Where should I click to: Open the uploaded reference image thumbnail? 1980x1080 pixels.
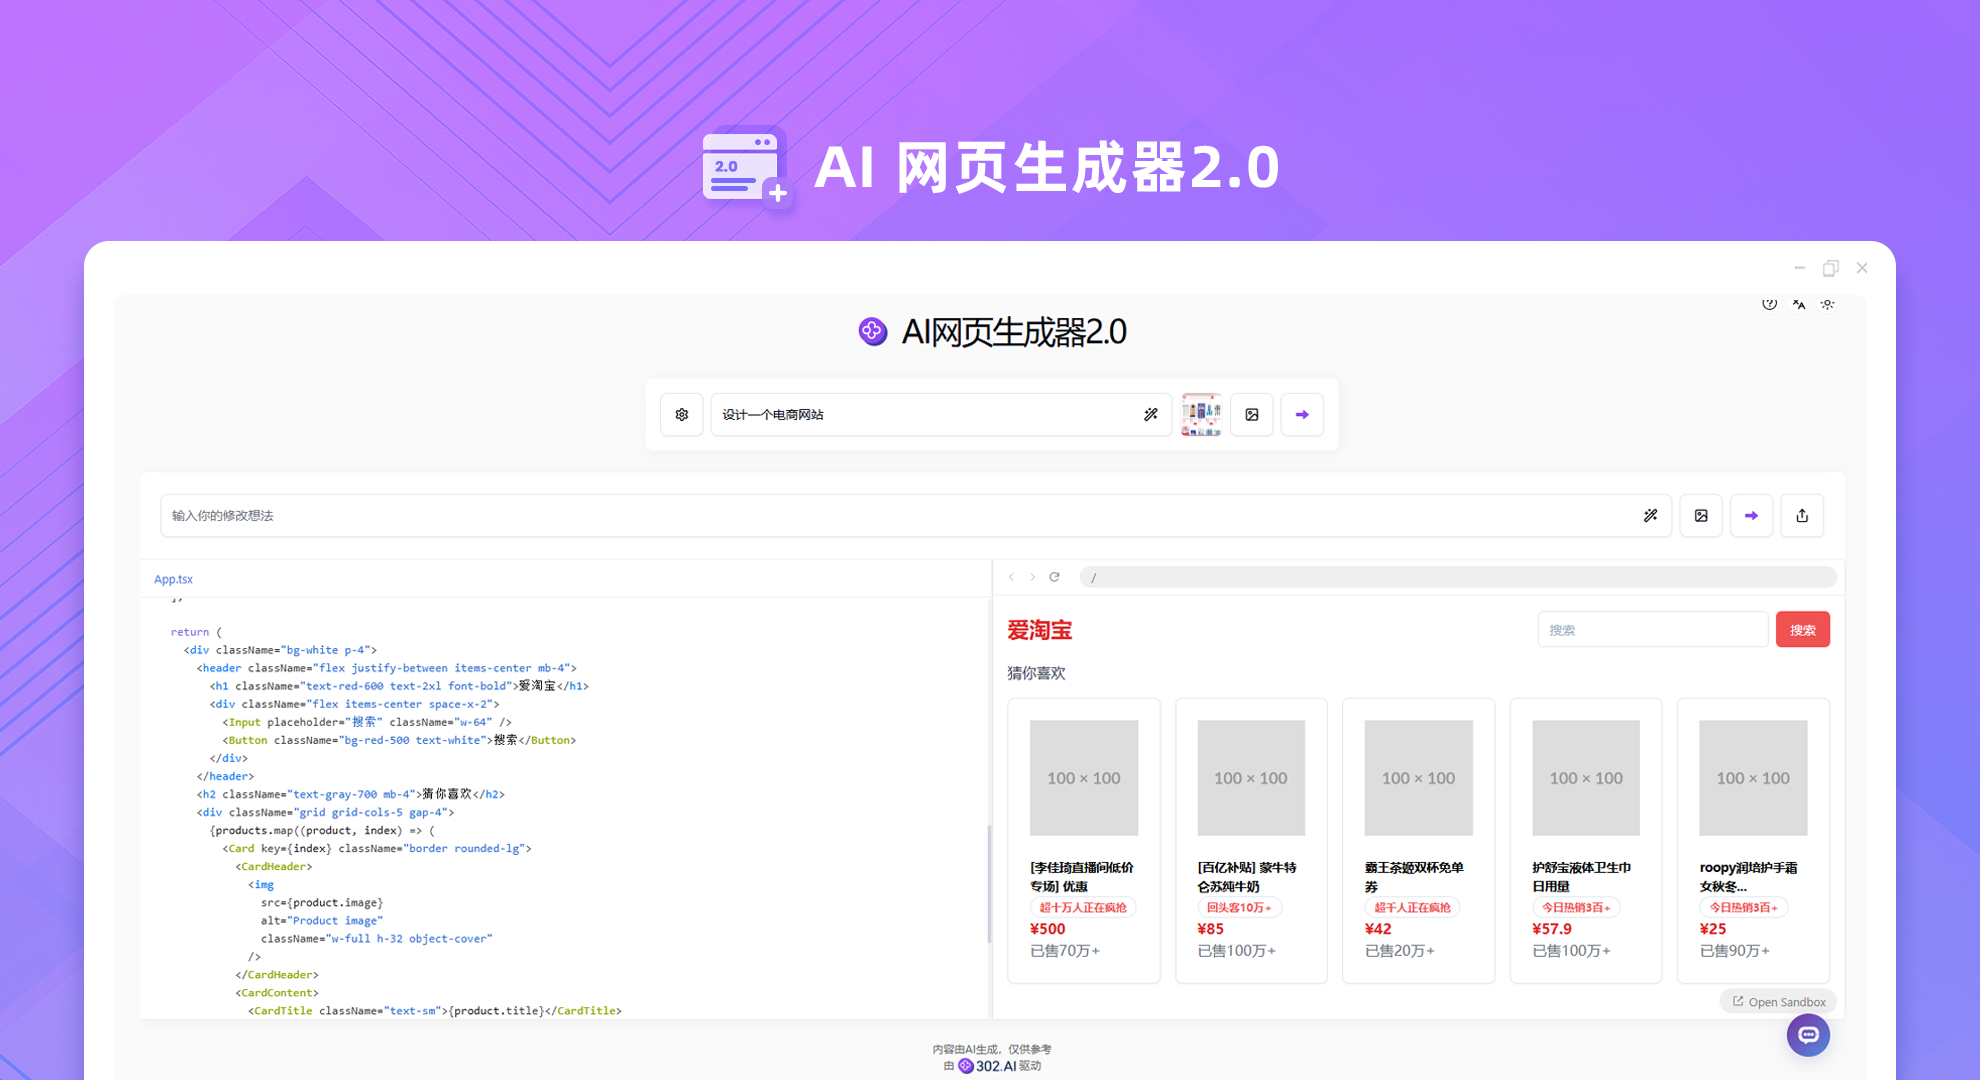(1201, 415)
